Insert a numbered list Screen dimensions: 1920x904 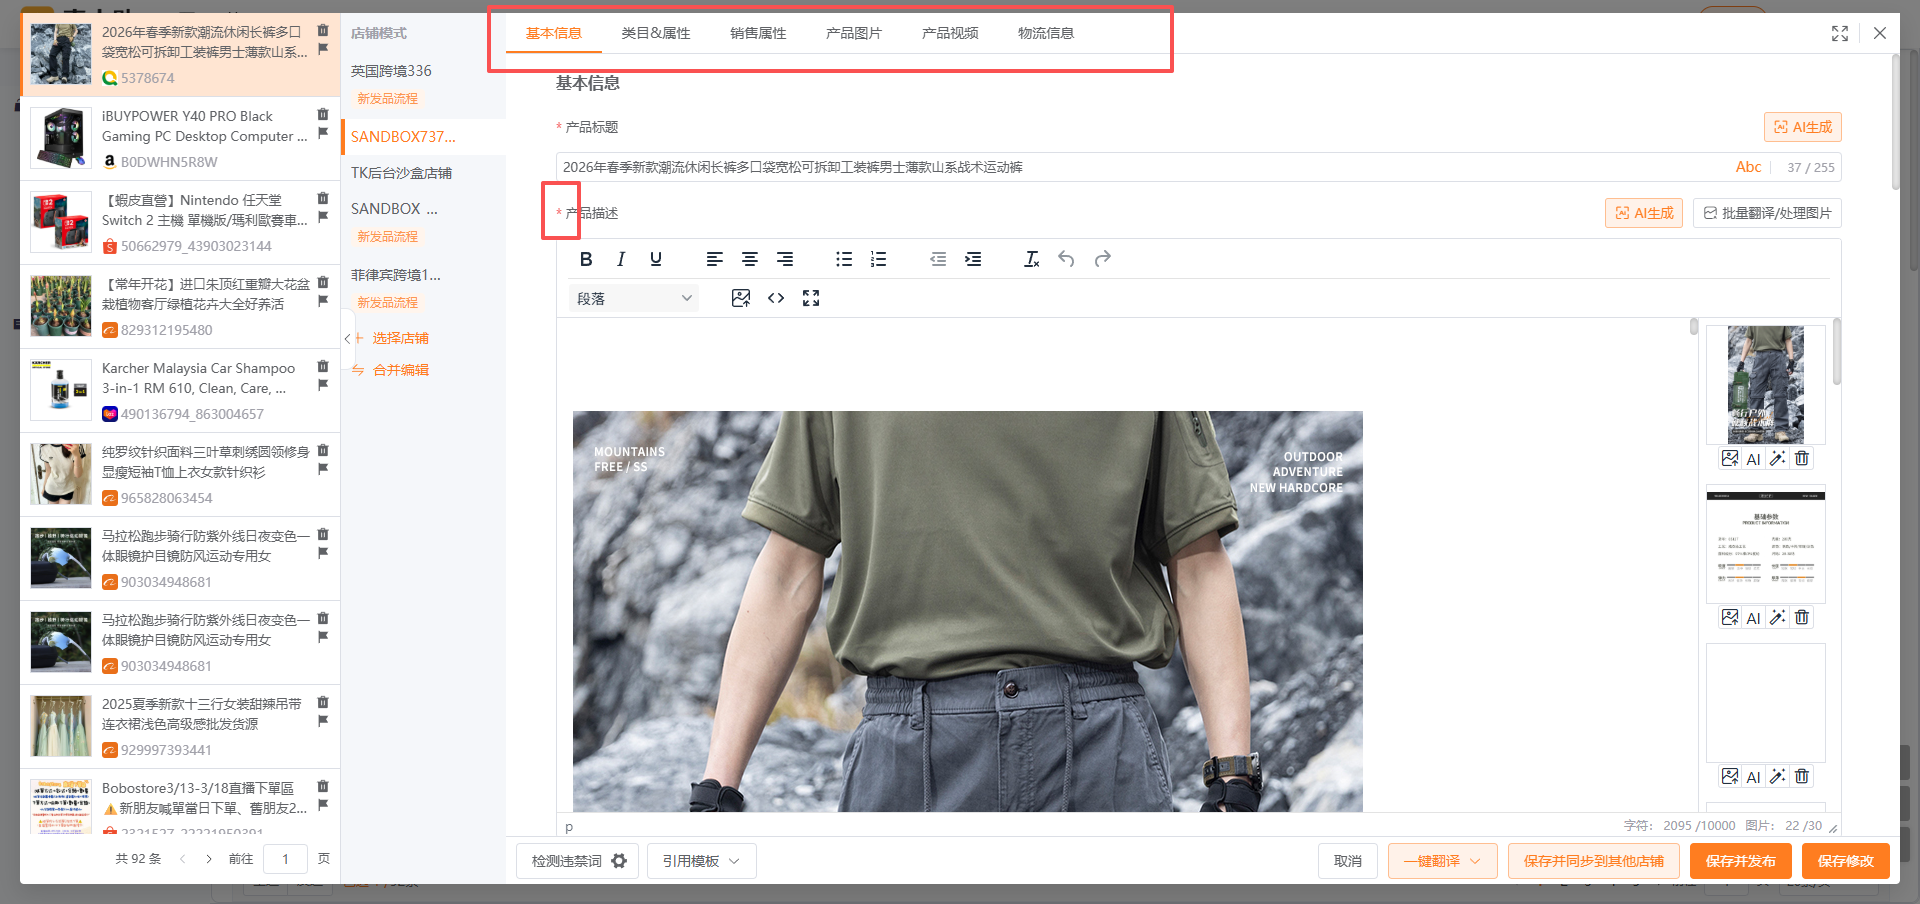879,259
